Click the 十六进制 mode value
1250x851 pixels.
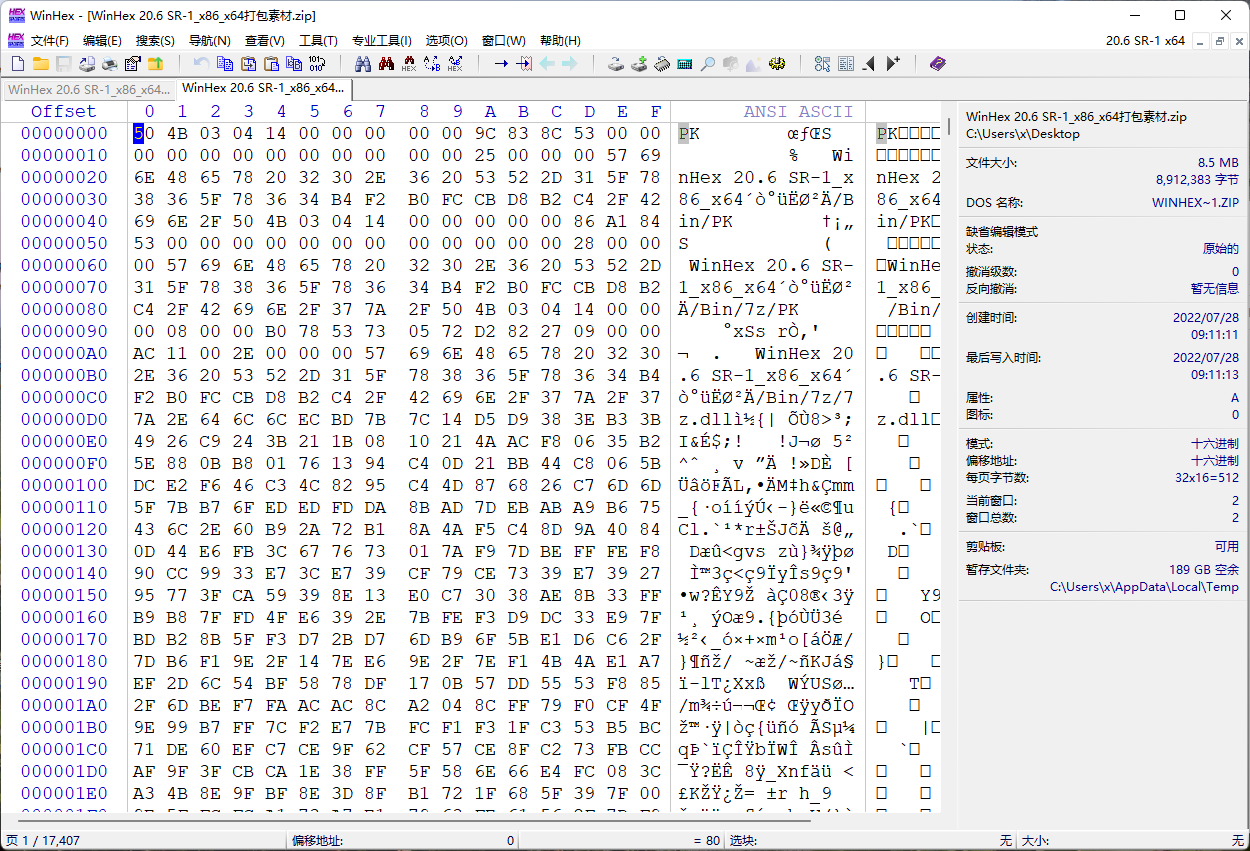1215,444
